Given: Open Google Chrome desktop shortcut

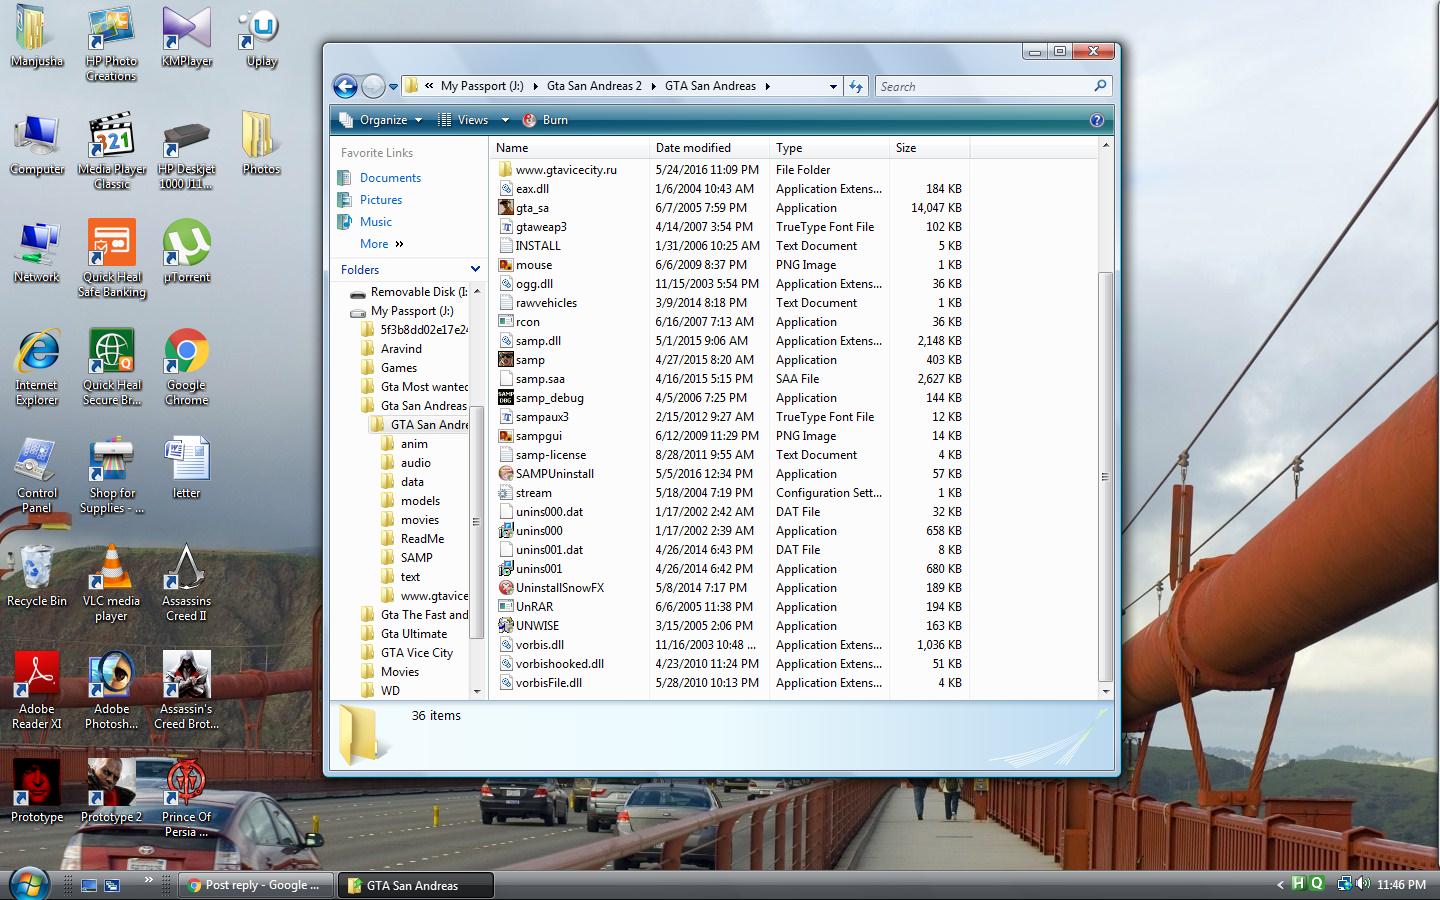Looking at the screenshot, I should click(x=187, y=367).
